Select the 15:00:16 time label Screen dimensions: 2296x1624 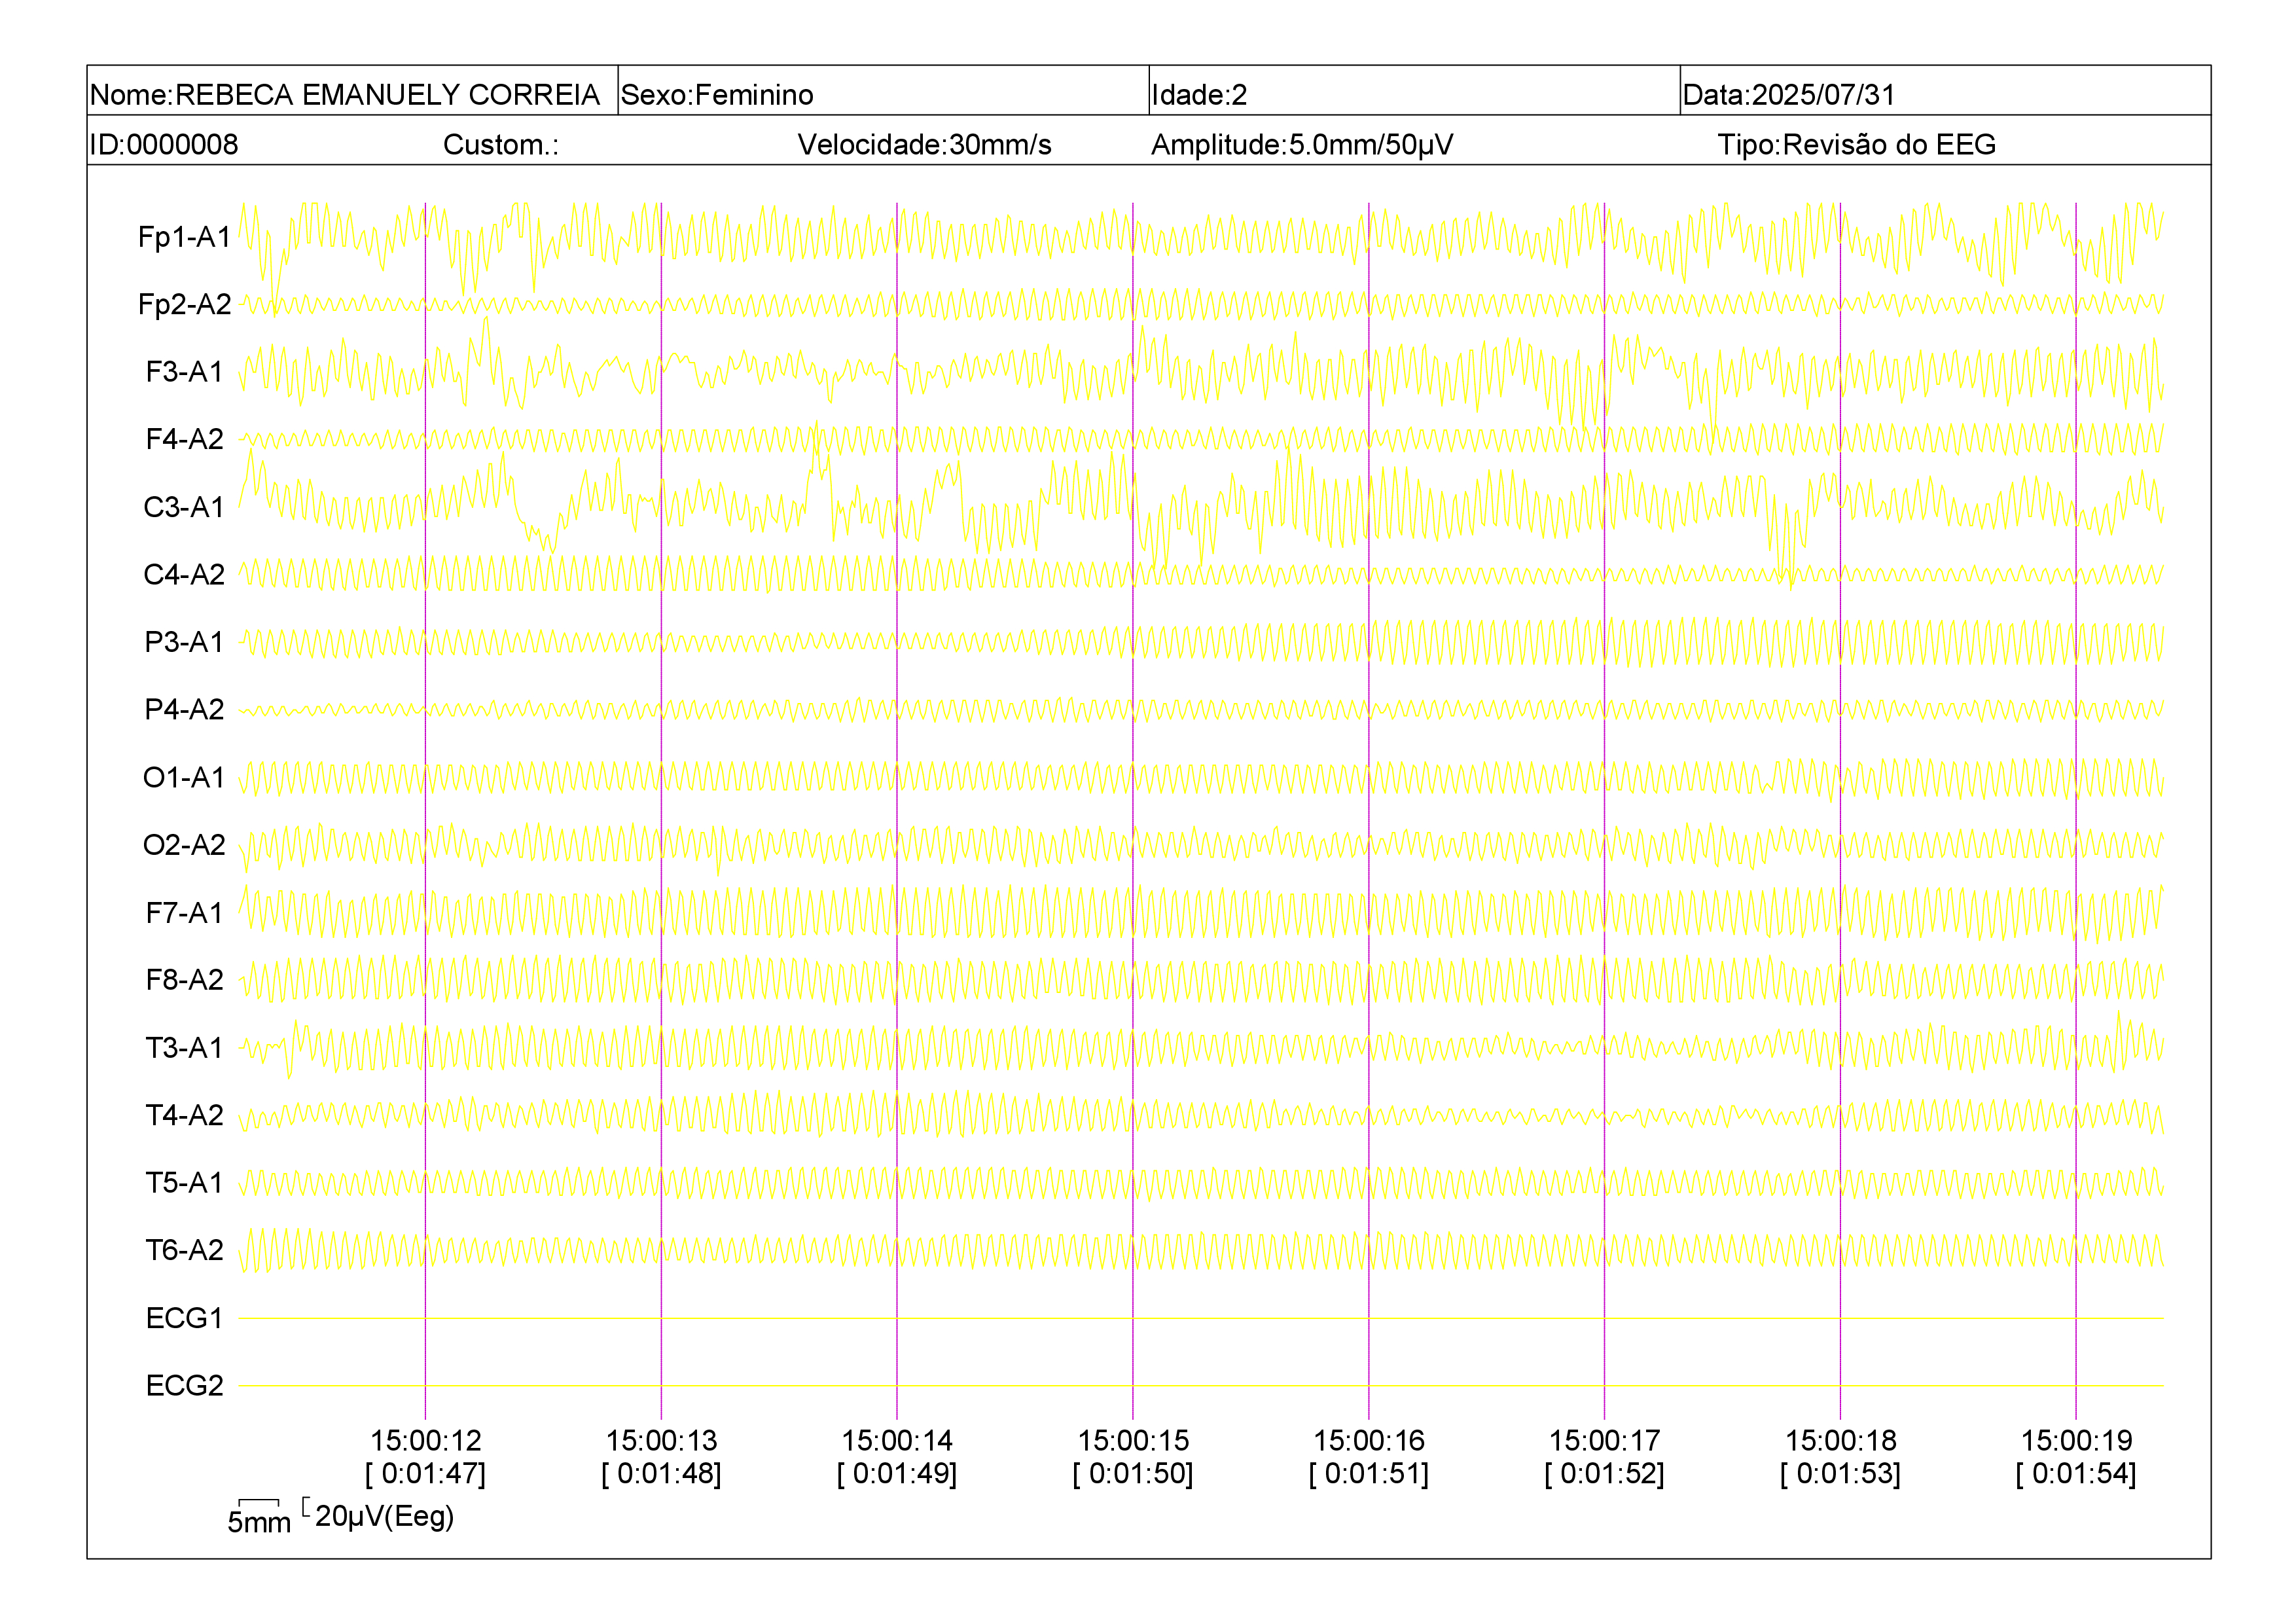point(1369,1441)
